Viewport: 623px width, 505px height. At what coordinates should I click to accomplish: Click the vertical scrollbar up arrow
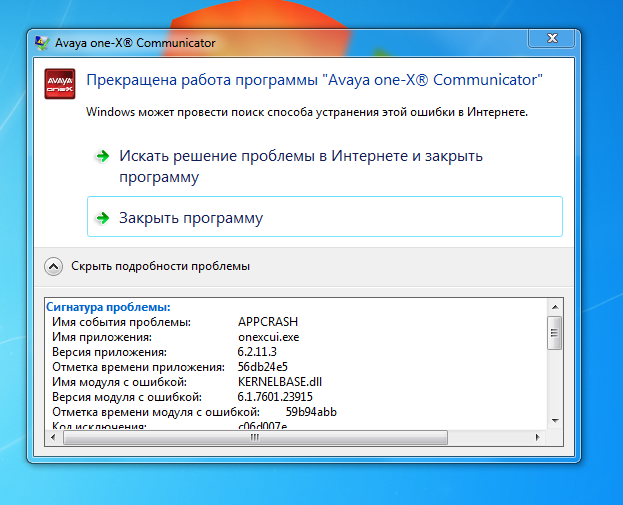[555, 307]
